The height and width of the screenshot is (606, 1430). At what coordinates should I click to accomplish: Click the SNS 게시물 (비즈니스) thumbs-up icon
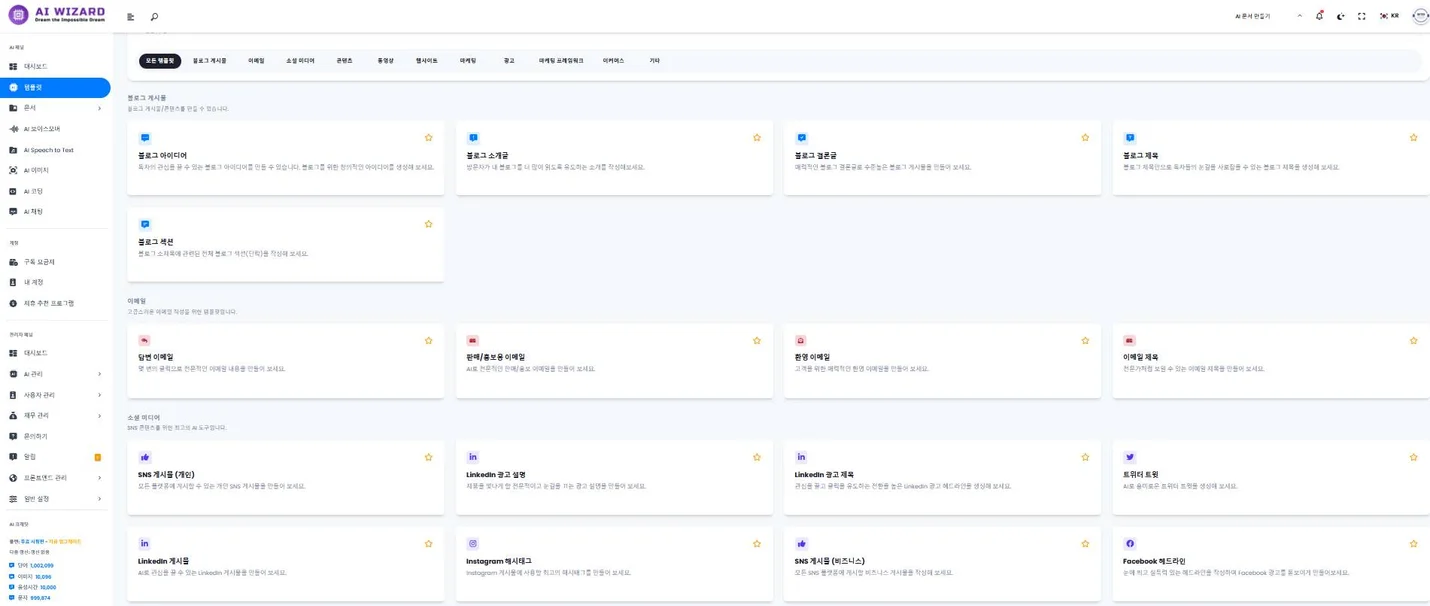coord(801,544)
